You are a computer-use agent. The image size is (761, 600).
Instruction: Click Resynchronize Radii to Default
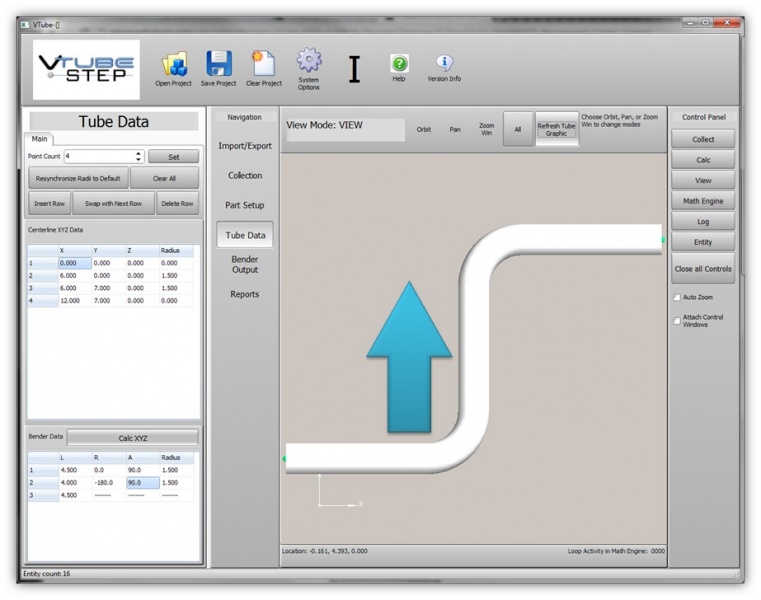point(77,178)
